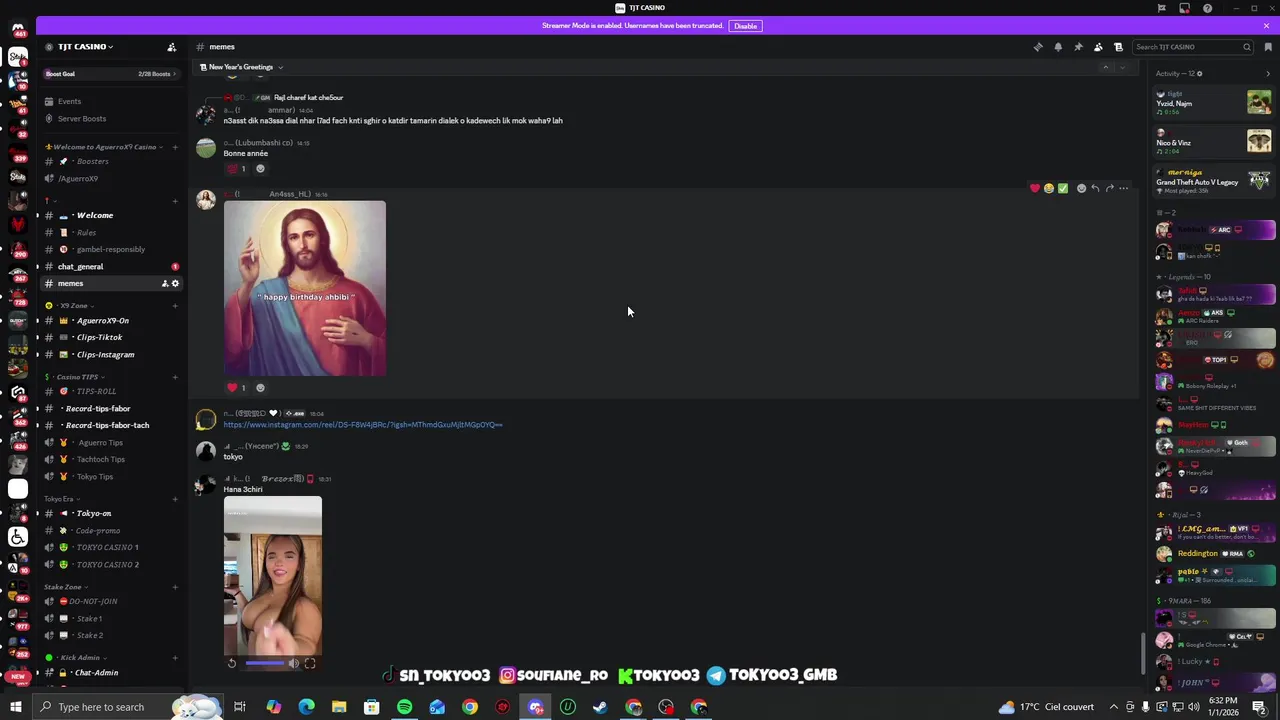Reply to the Jesus image message

click(1095, 188)
